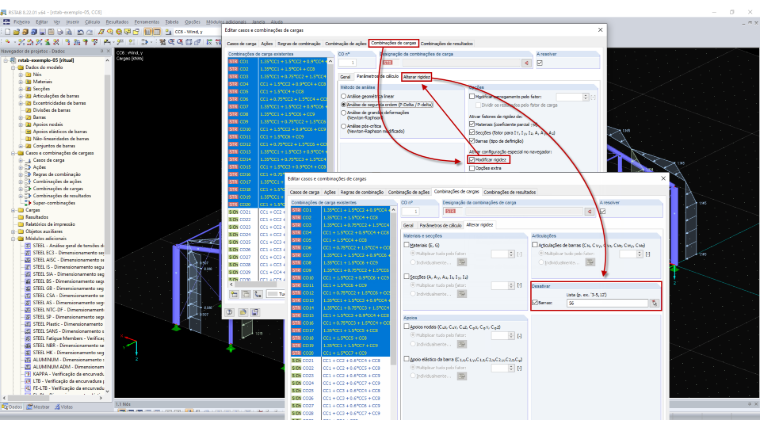760x428 pixels.
Task: Click the pick-bars icon beside Barras list field
Action: click(654, 303)
